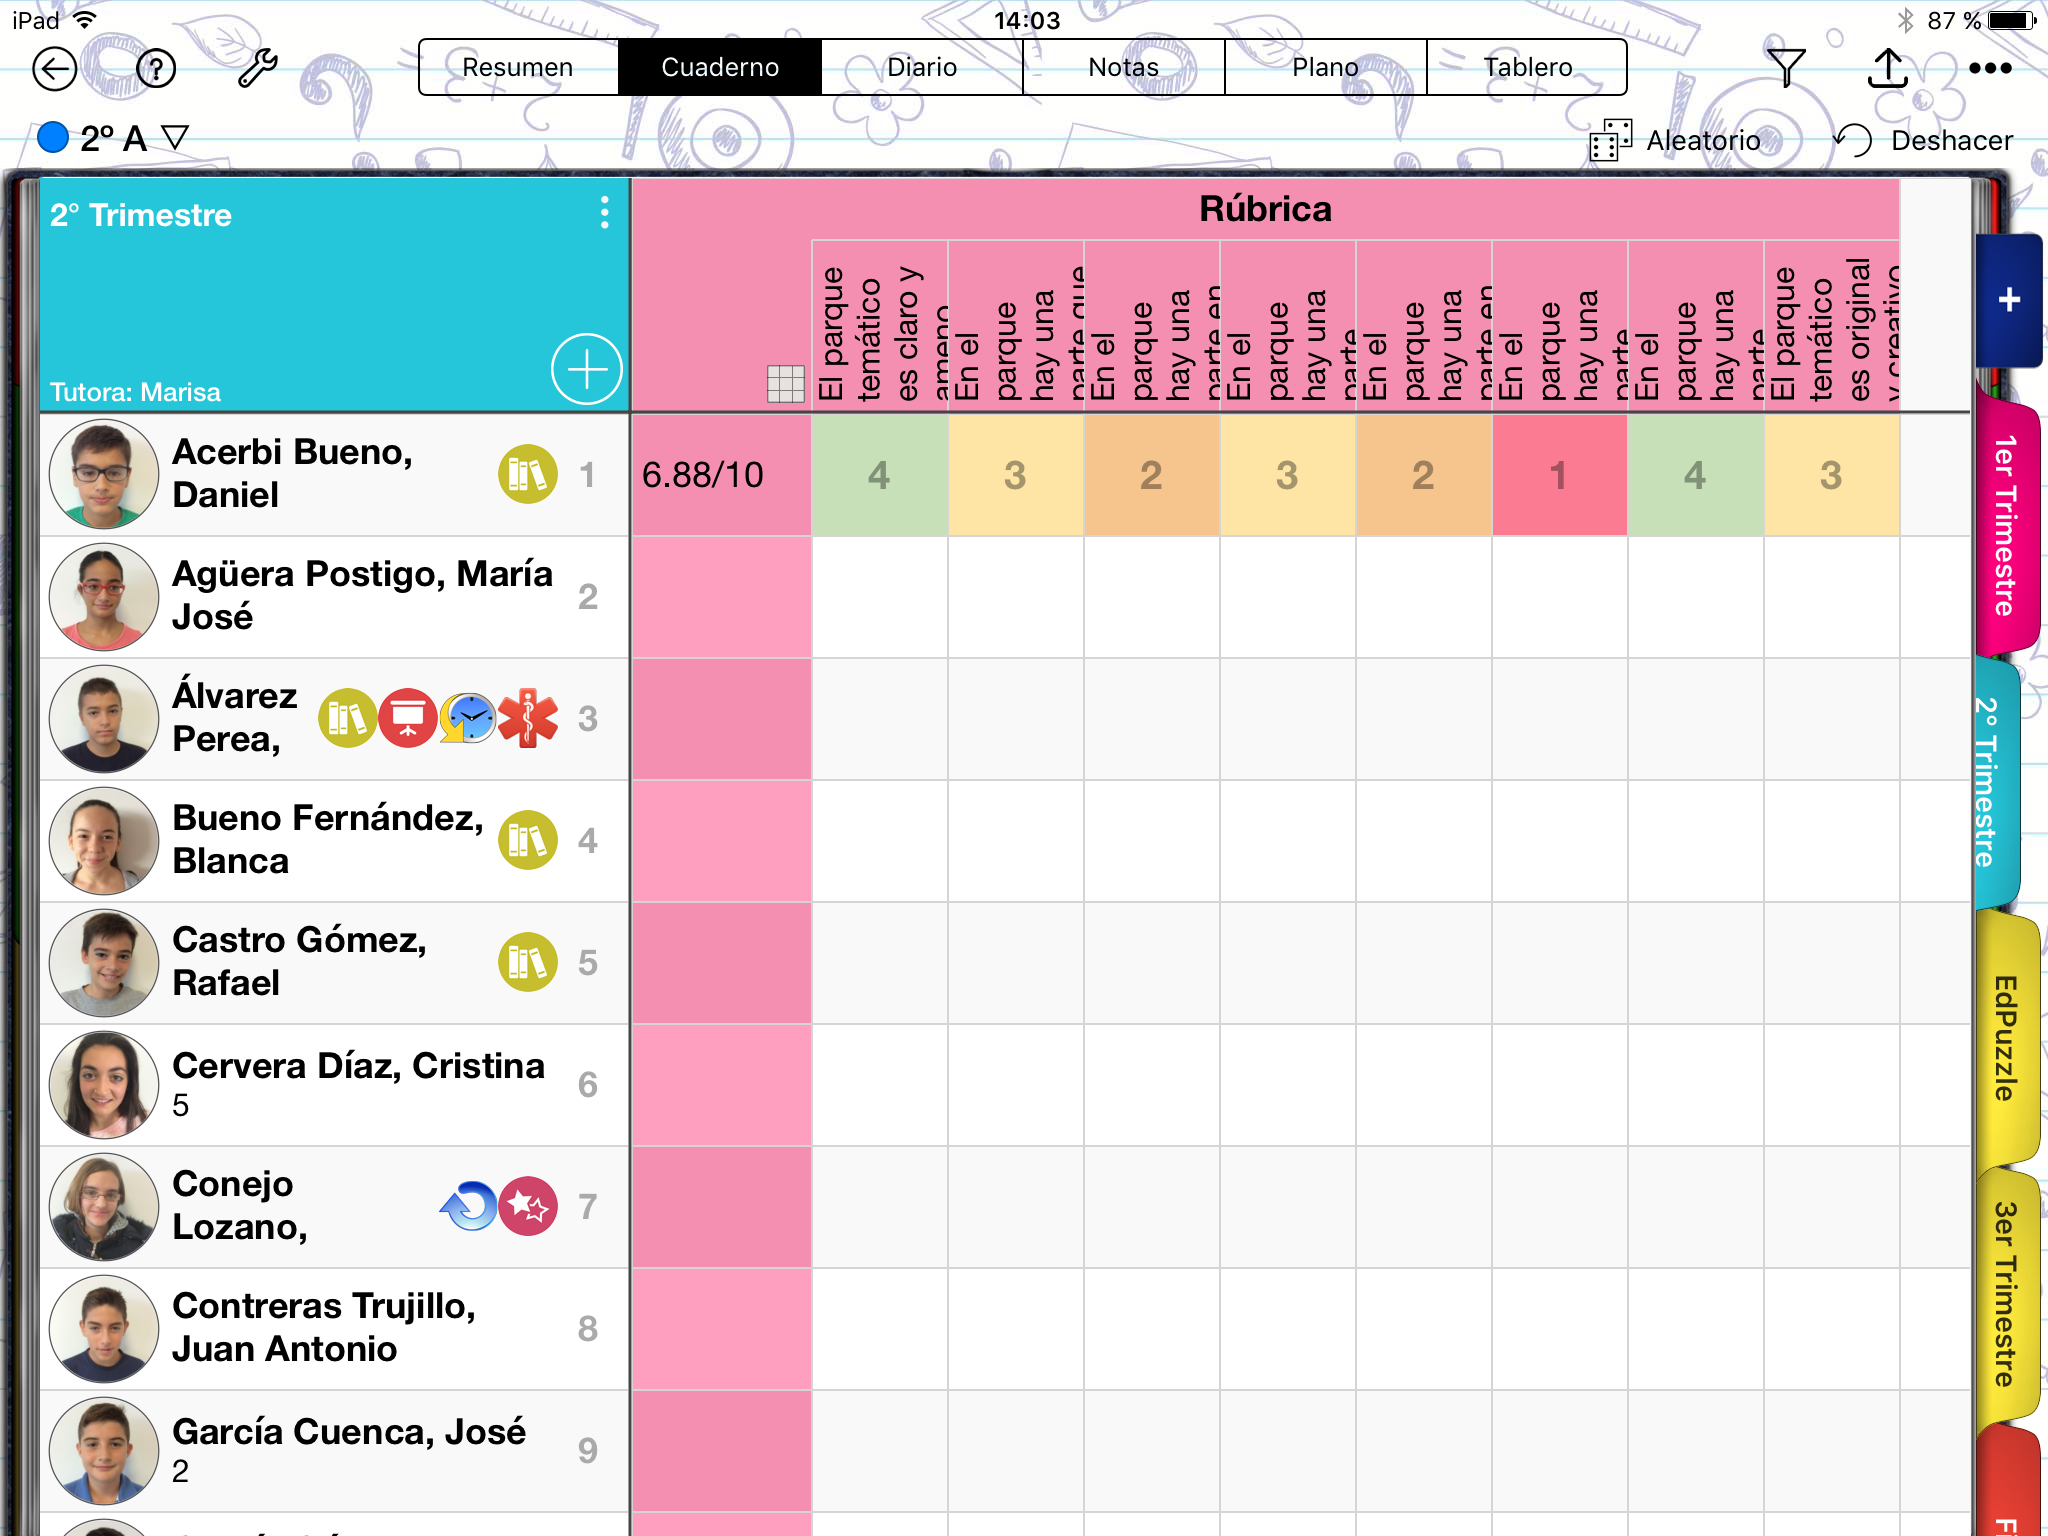Viewport: 2048px width, 1536px height.
Task: Tap the filter funnel icon
Action: (1785, 68)
